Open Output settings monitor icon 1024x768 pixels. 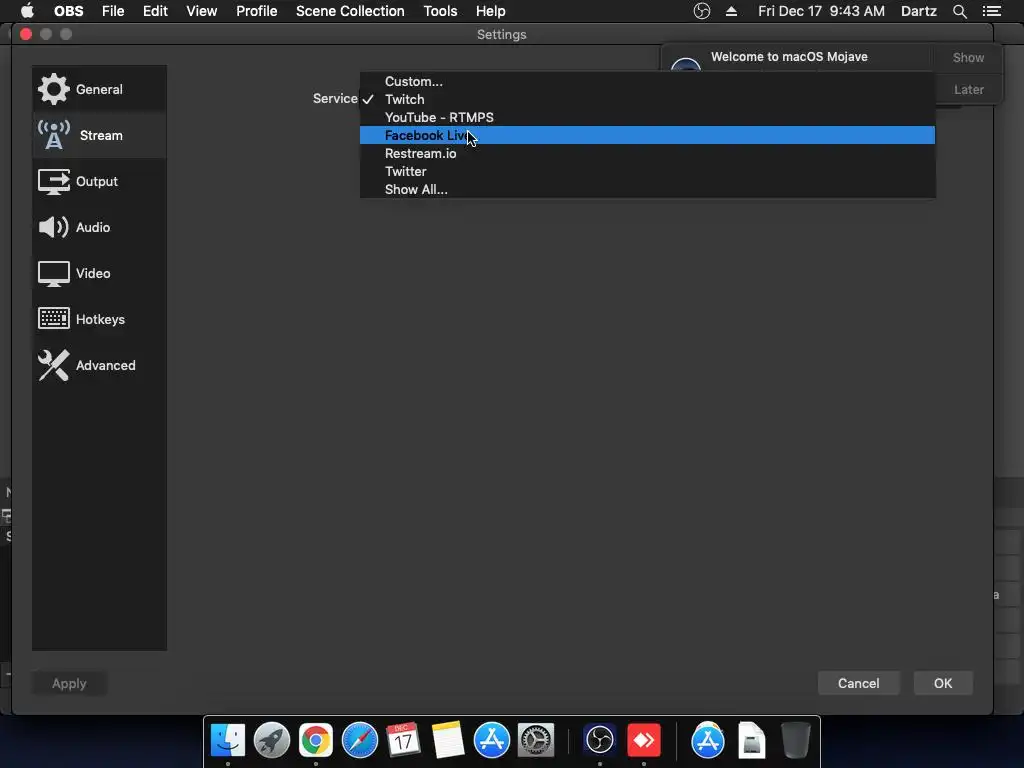pos(54,182)
